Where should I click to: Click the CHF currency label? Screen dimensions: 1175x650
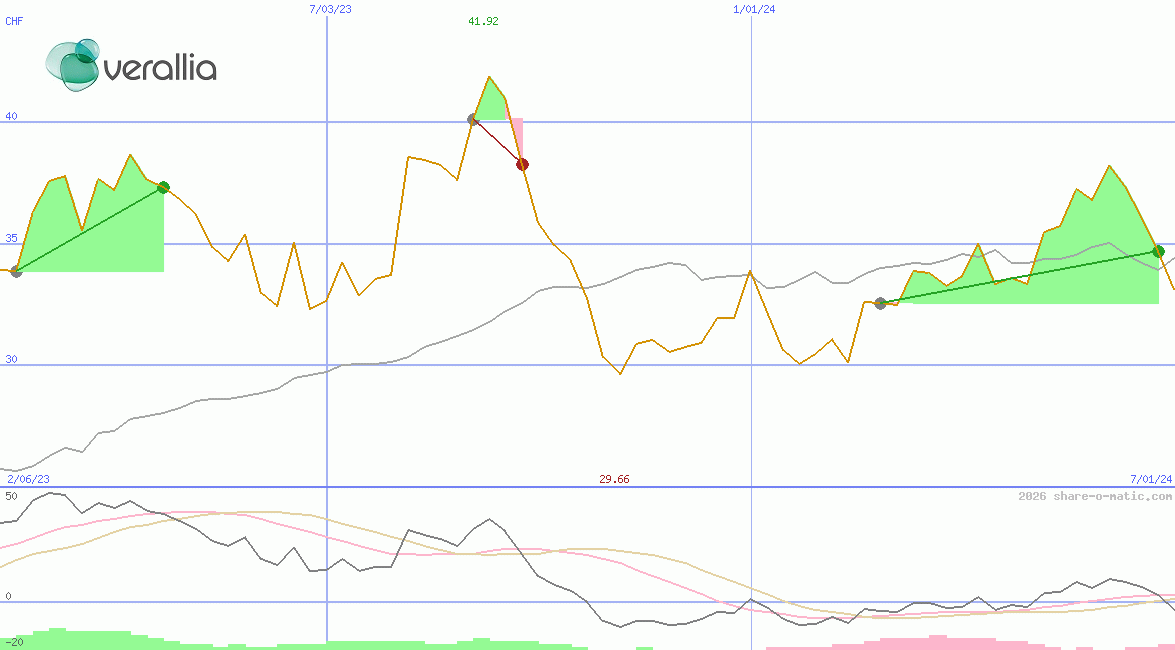click(x=15, y=20)
